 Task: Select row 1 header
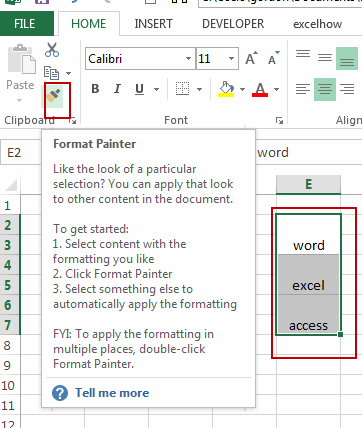(10, 205)
